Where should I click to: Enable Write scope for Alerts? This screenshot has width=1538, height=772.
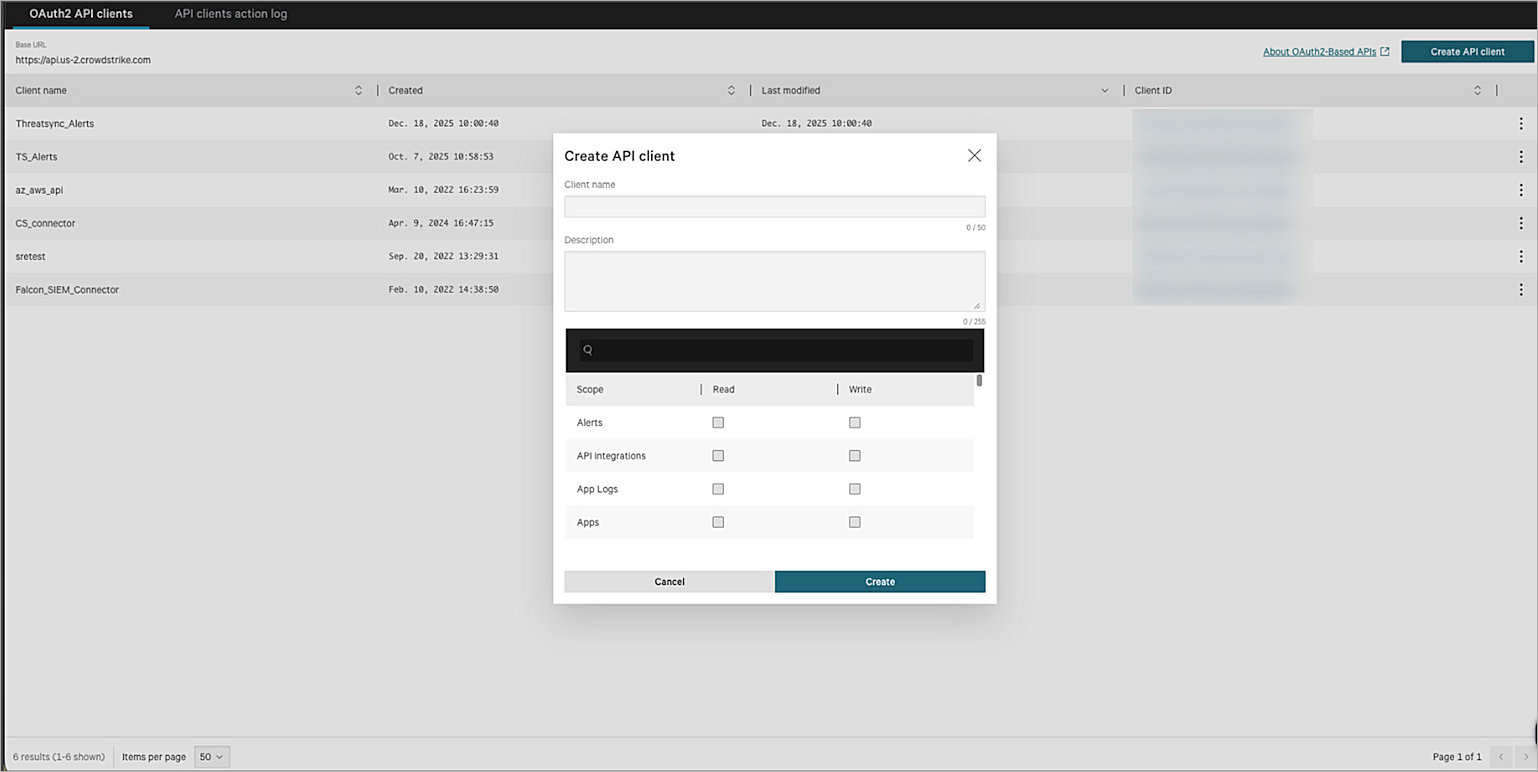tap(854, 422)
